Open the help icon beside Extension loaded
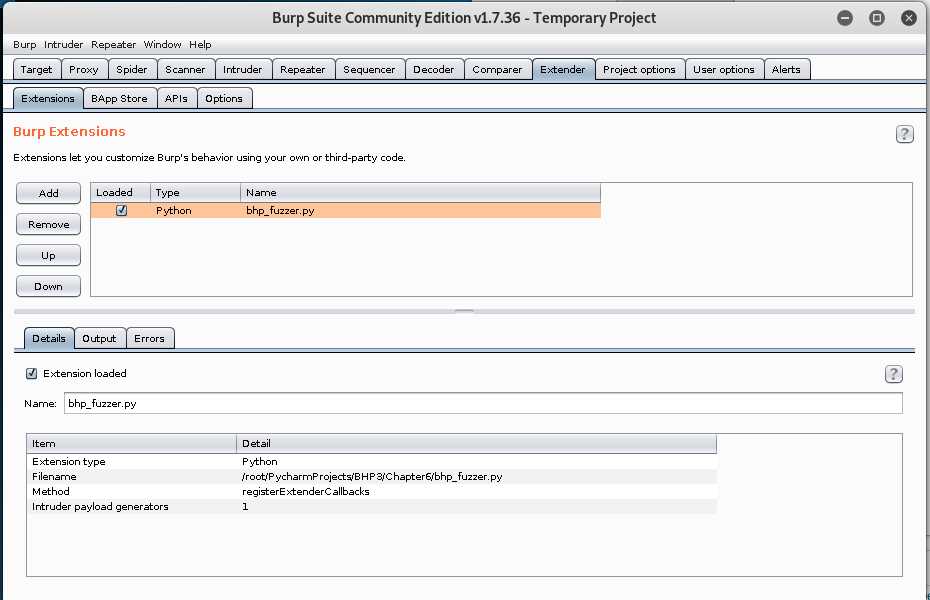Image resolution: width=930 pixels, height=600 pixels. (893, 374)
